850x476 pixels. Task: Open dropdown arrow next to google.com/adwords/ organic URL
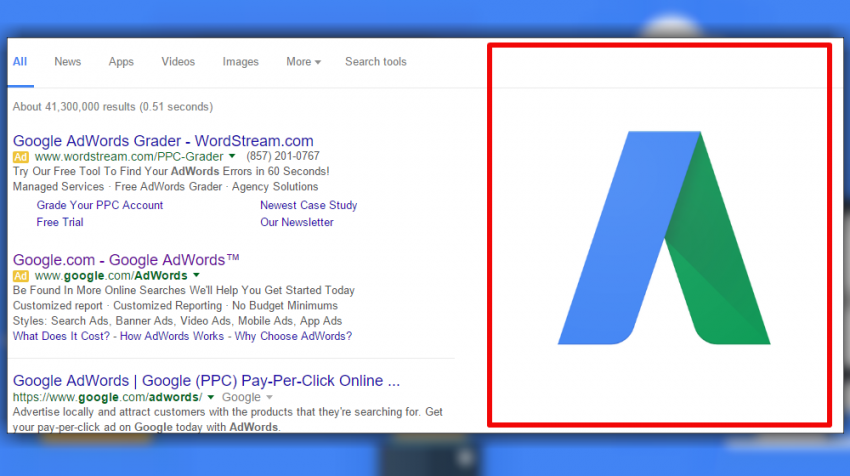point(213,398)
